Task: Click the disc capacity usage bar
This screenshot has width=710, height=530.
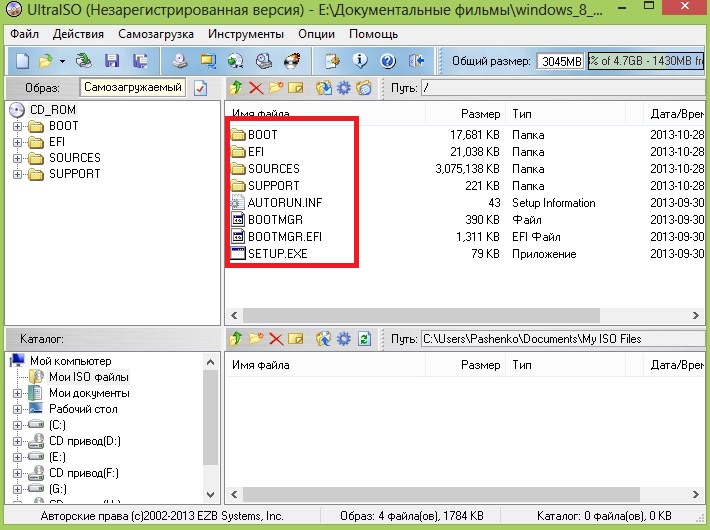Action: (x=645, y=61)
